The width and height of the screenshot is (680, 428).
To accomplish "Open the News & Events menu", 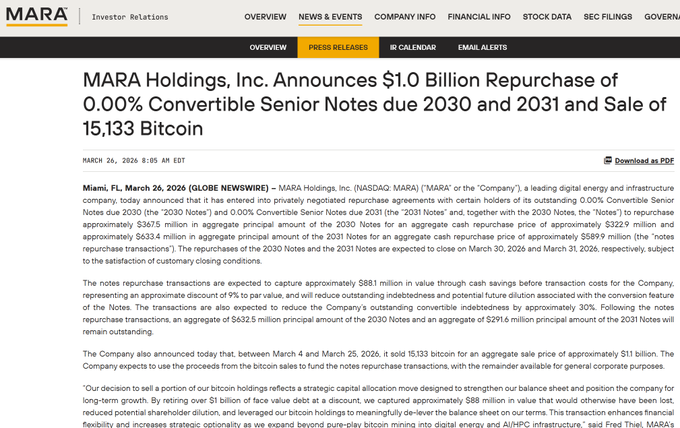I will click(x=330, y=17).
